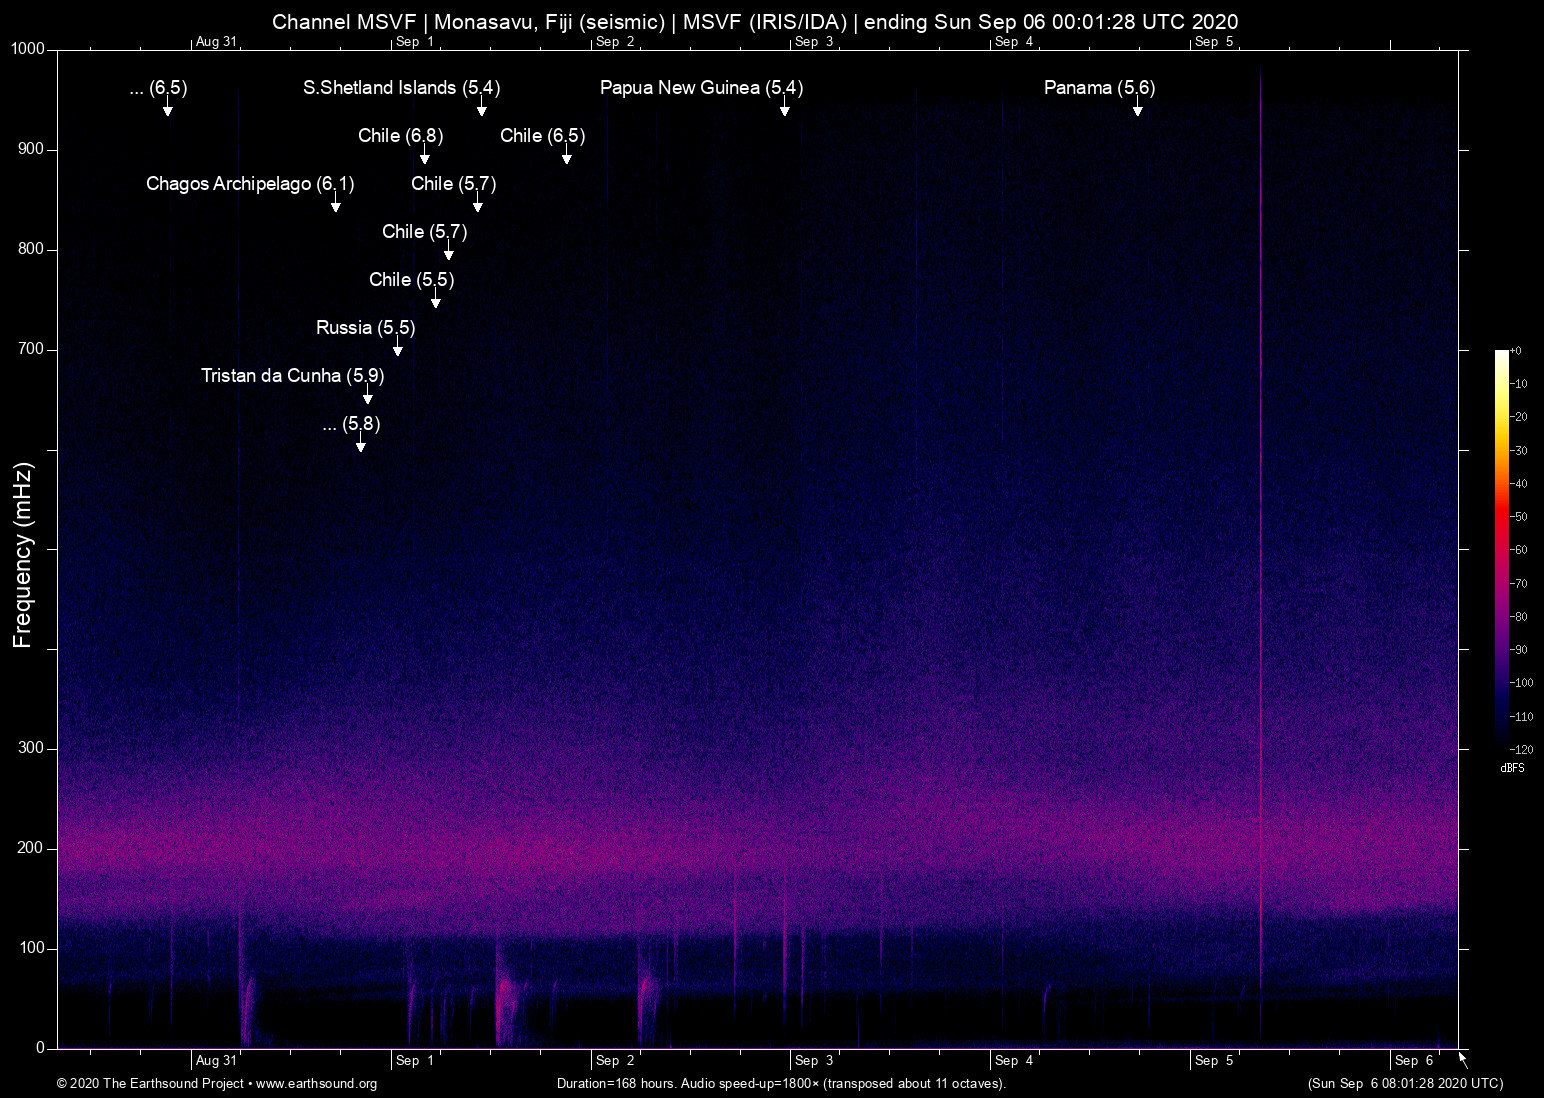
Task: Click the bright vertical spike line on Sep 5
Action: coord(1261,500)
